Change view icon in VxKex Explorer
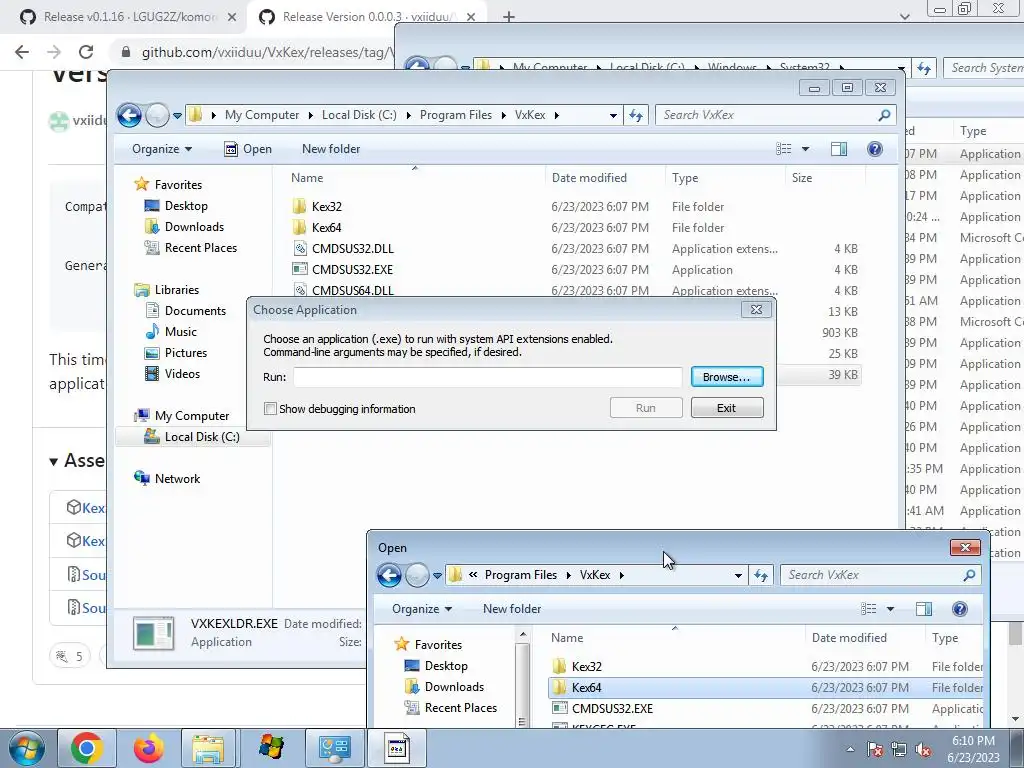1024x768 pixels. (784, 149)
